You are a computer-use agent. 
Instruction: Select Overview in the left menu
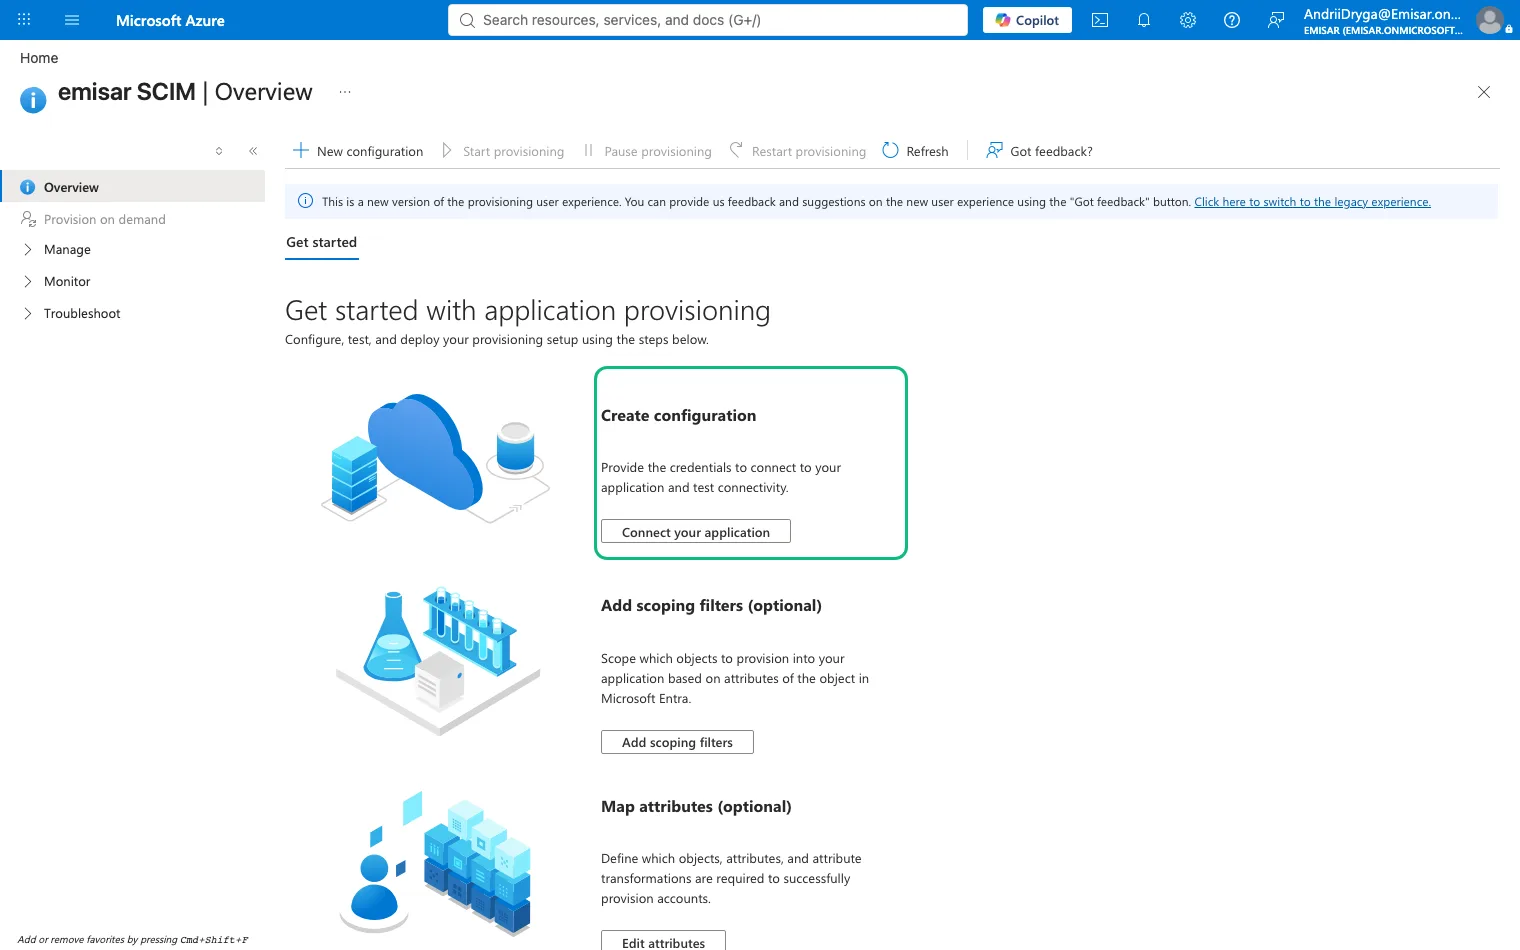[134, 187]
